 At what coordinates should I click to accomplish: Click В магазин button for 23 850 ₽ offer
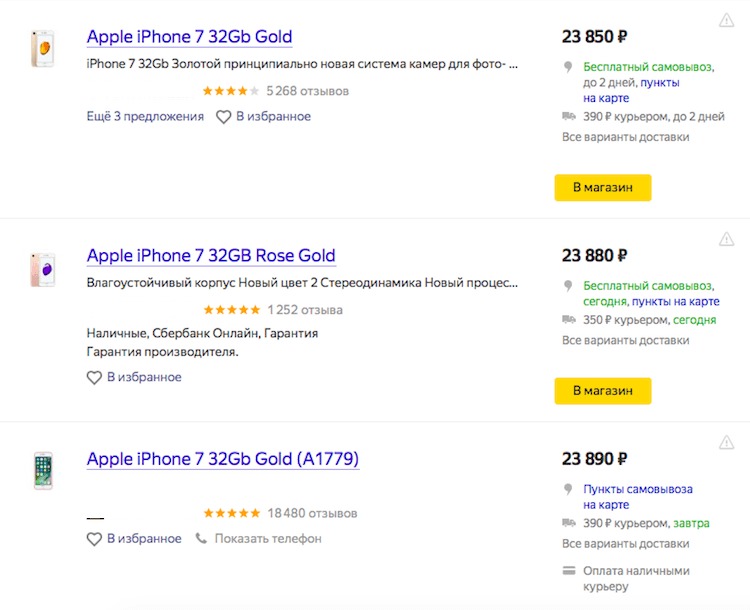(x=603, y=188)
